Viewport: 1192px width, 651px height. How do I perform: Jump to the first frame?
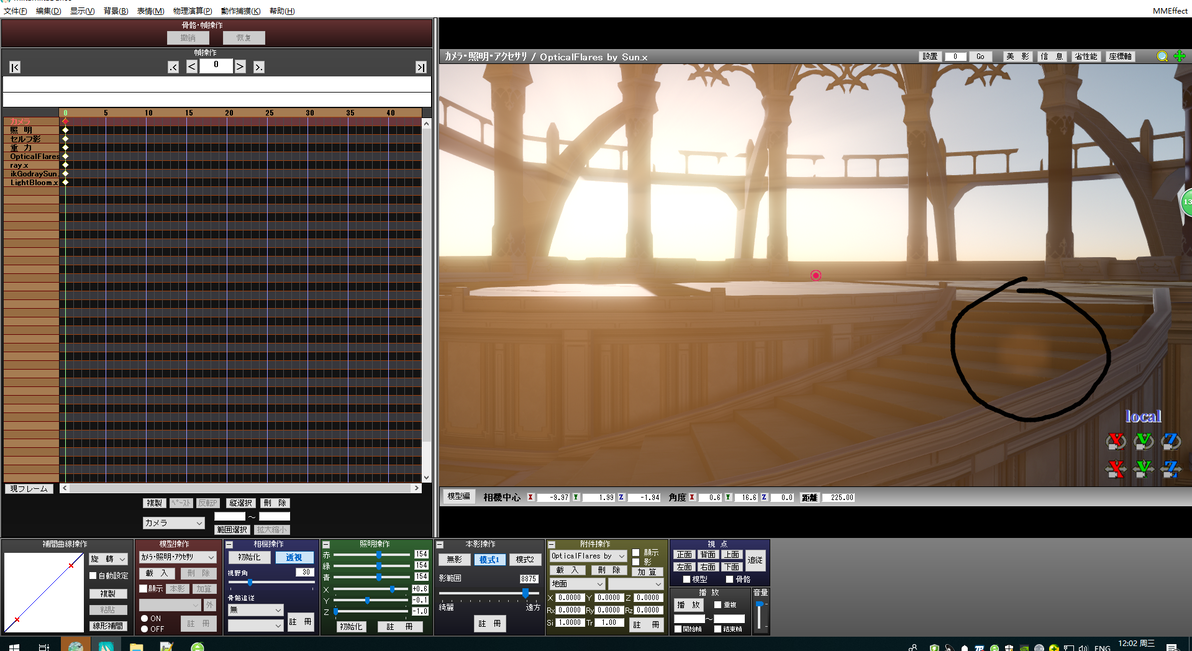tap(14, 67)
